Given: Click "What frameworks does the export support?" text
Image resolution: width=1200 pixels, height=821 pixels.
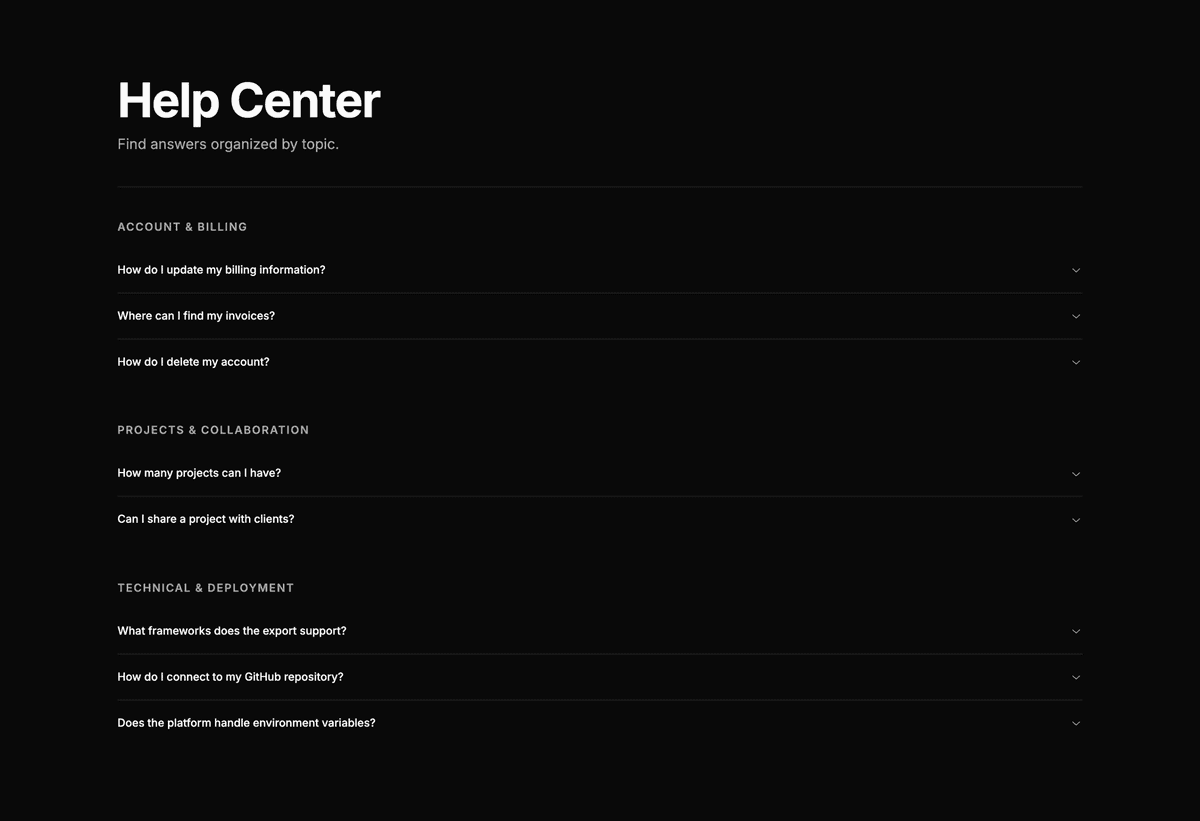Looking at the screenshot, I should pyautogui.click(x=232, y=631).
